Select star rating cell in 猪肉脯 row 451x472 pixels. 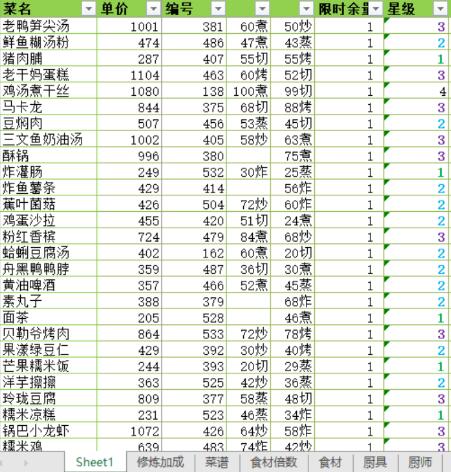point(416,59)
